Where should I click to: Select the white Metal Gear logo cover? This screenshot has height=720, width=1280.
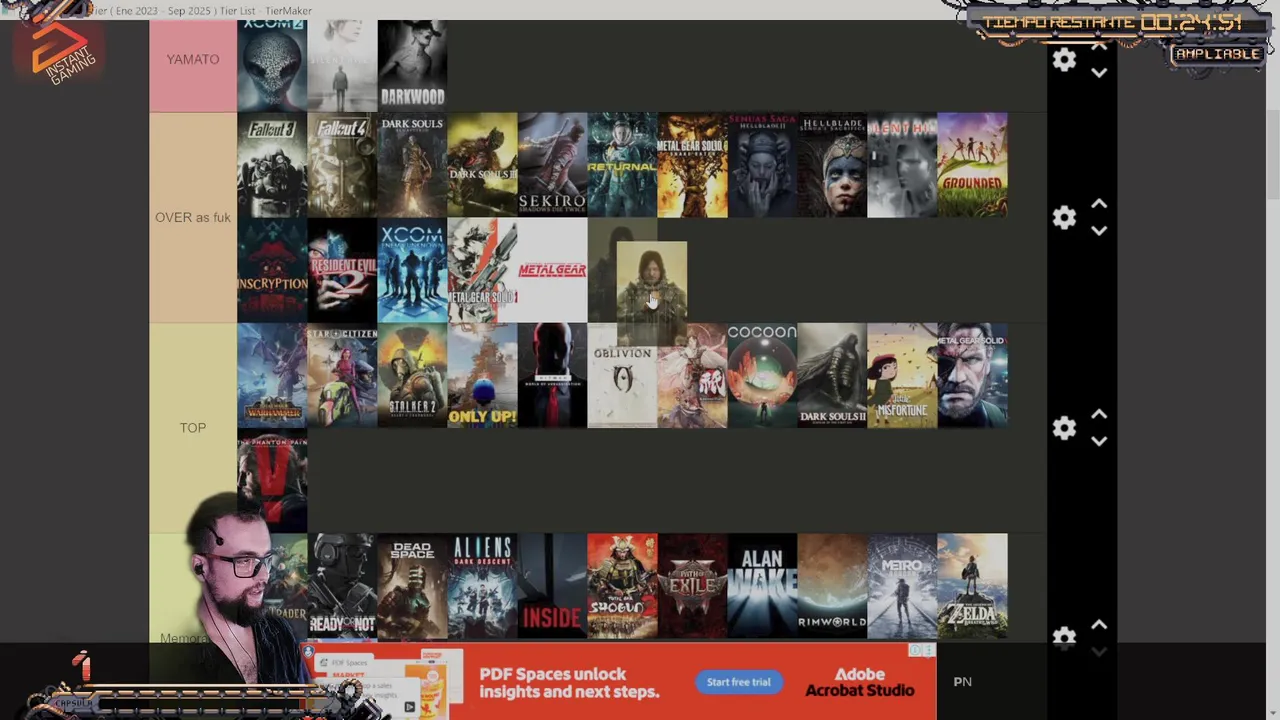[x=552, y=270]
